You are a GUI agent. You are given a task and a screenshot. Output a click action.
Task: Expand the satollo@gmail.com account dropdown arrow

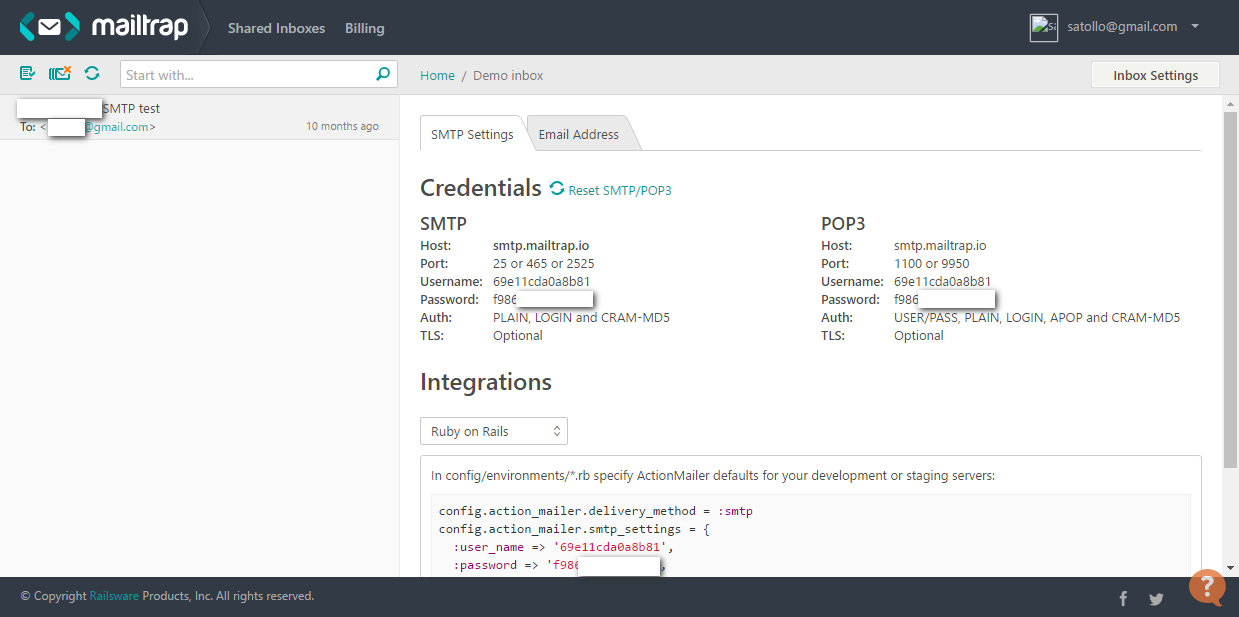(x=1196, y=27)
